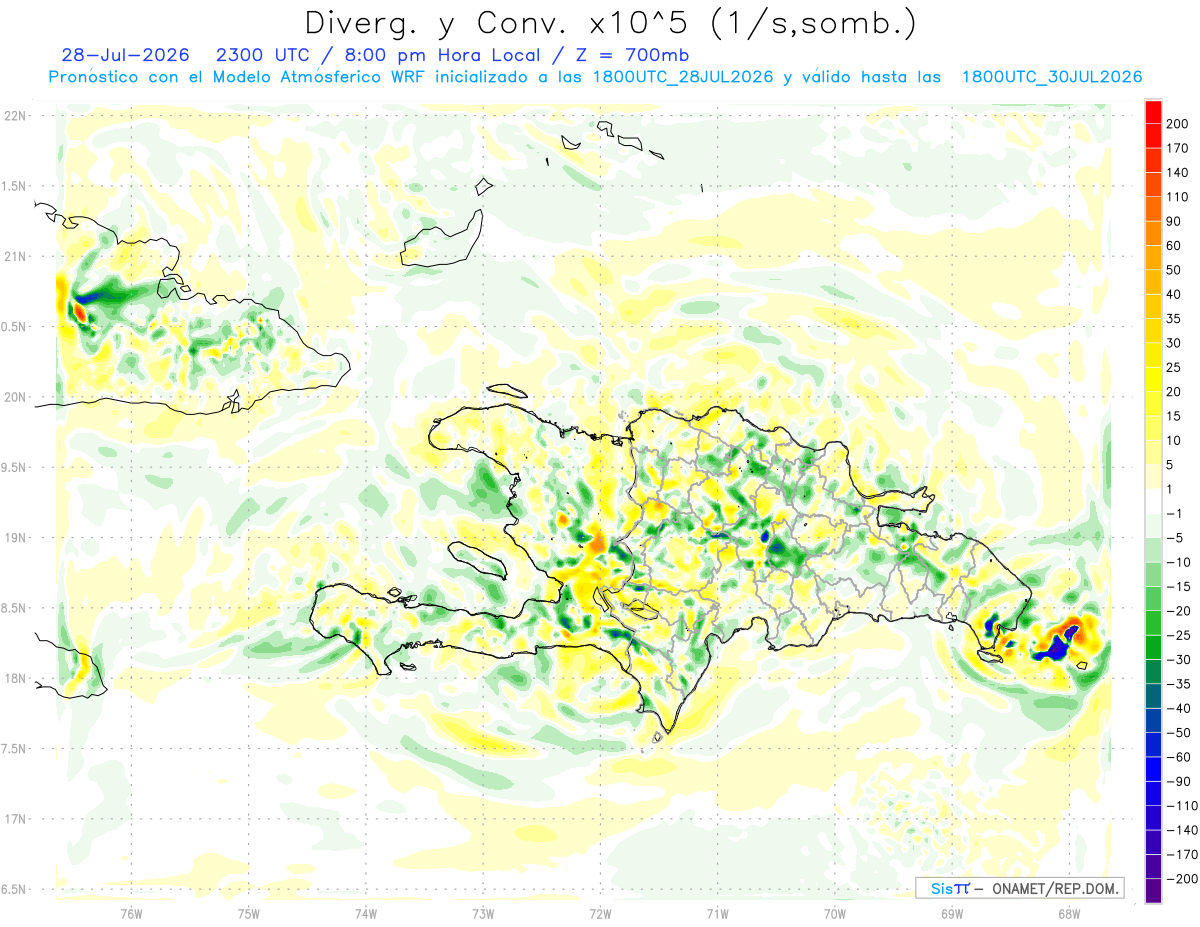Click the positive '60' colorbar value
1200x927 pixels.
click(x=1175, y=246)
